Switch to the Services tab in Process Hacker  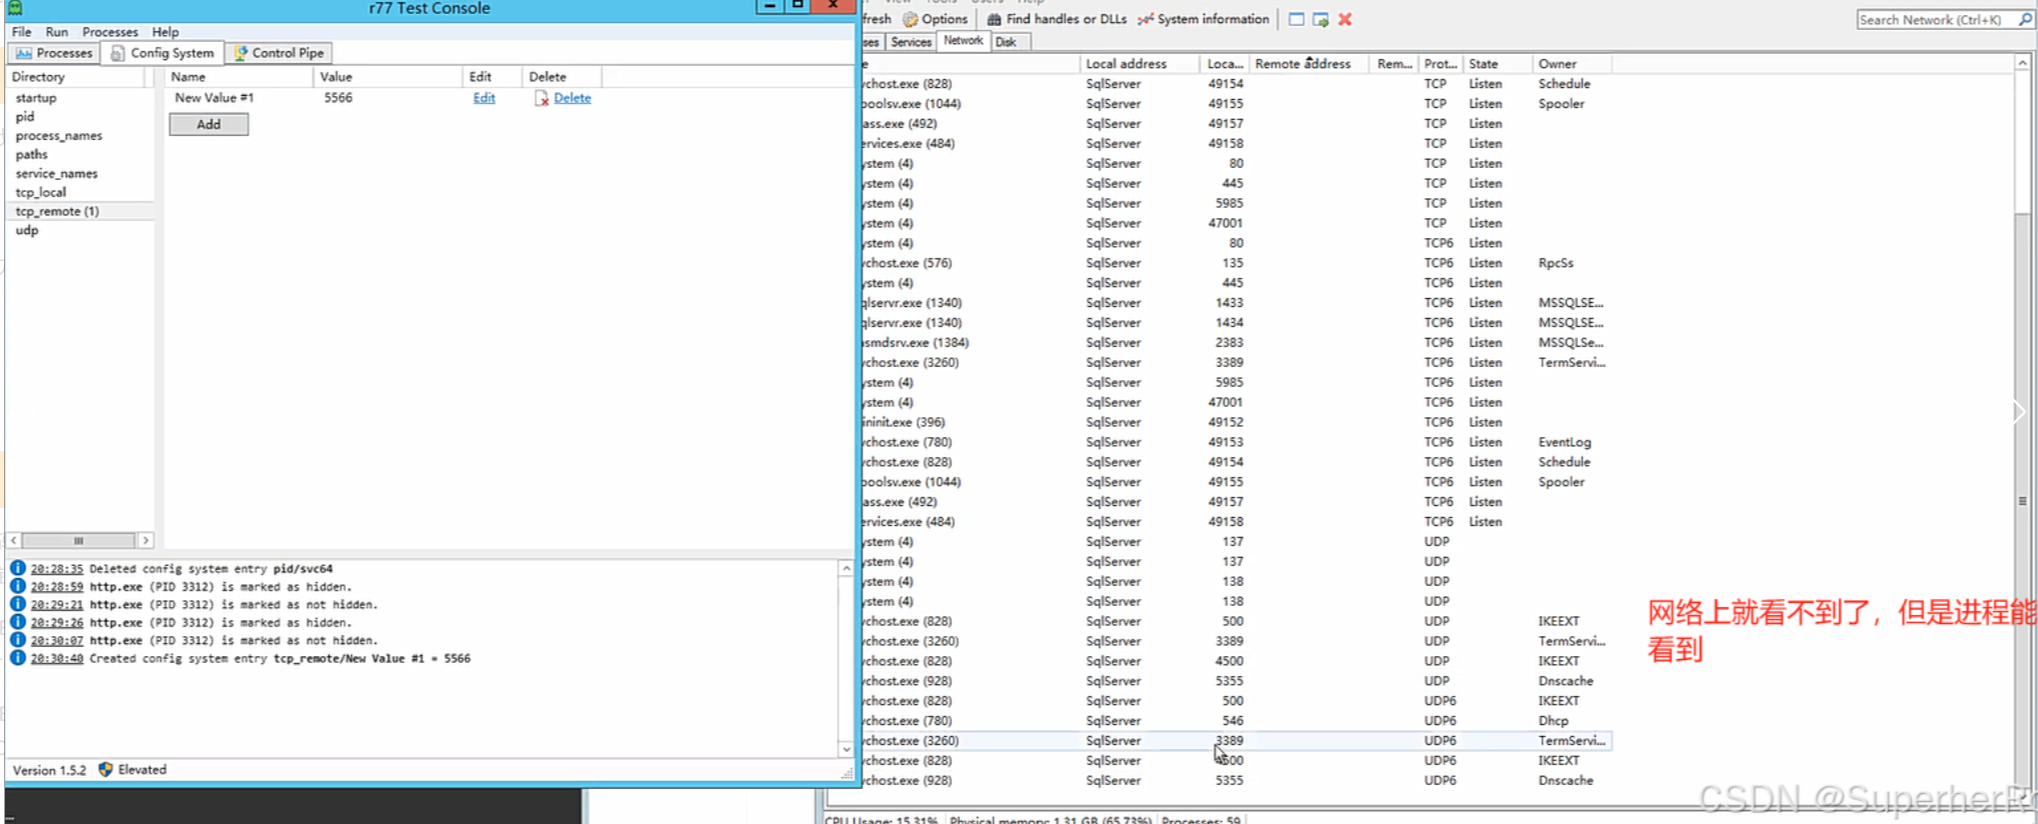pyautogui.click(x=911, y=42)
